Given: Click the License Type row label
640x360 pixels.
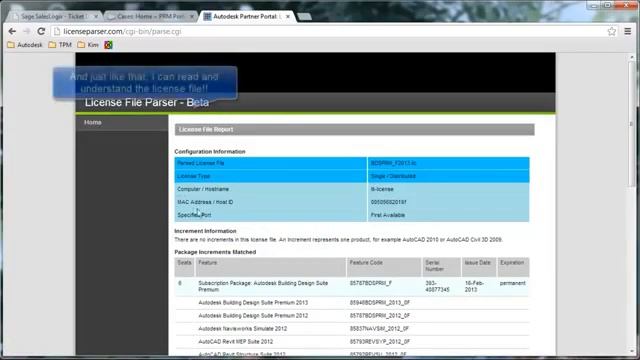Looking at the screenshot, I should [x=193, y=176].
